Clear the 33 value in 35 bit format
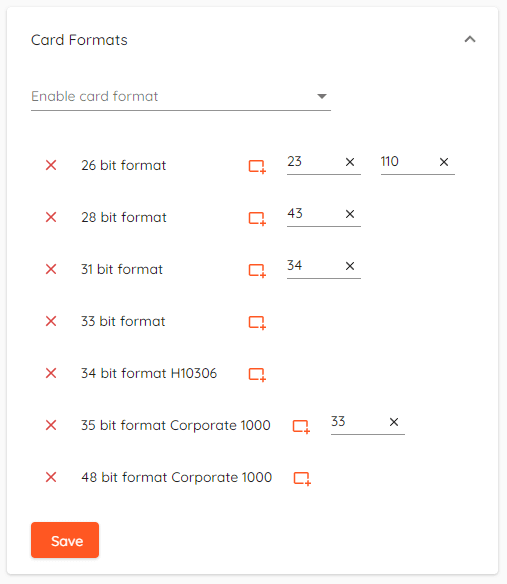 coord(394,422)
